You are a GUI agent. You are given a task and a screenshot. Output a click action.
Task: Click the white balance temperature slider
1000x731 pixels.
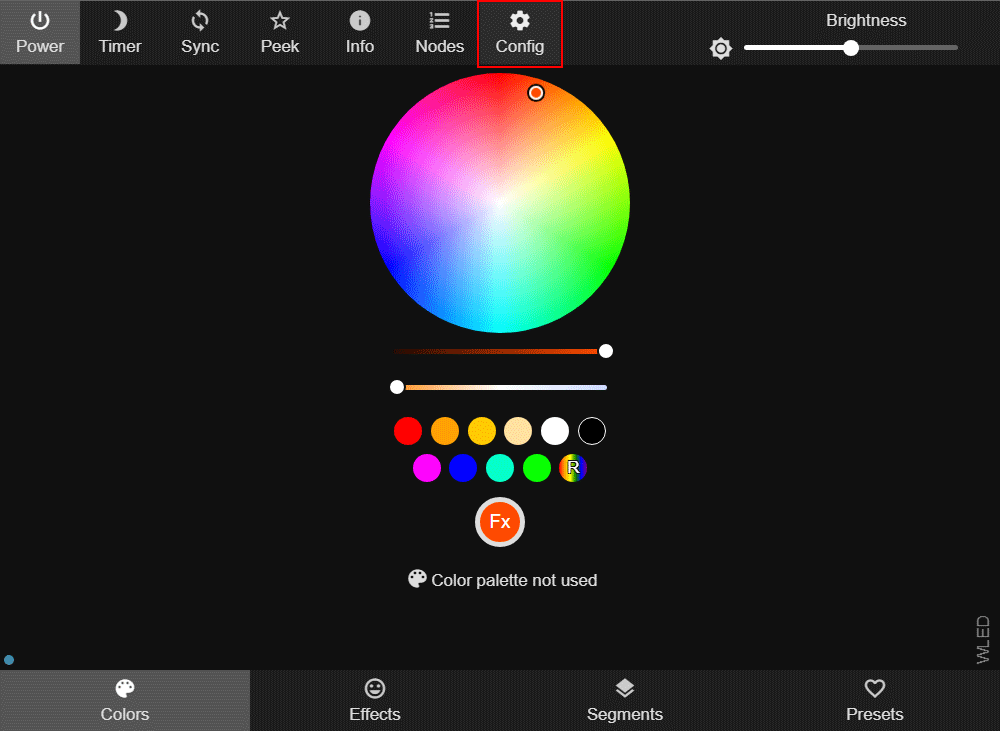[500, 387]
